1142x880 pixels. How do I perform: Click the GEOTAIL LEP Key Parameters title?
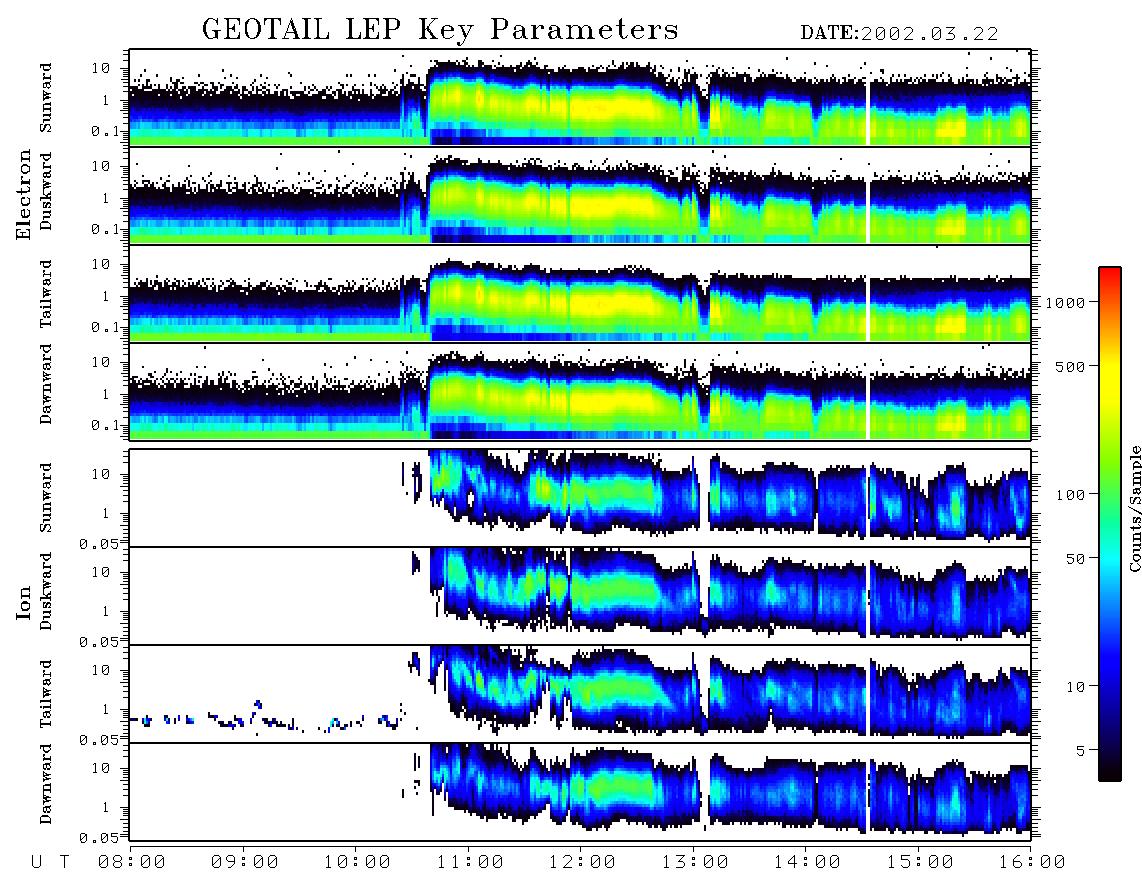[440, 30]
